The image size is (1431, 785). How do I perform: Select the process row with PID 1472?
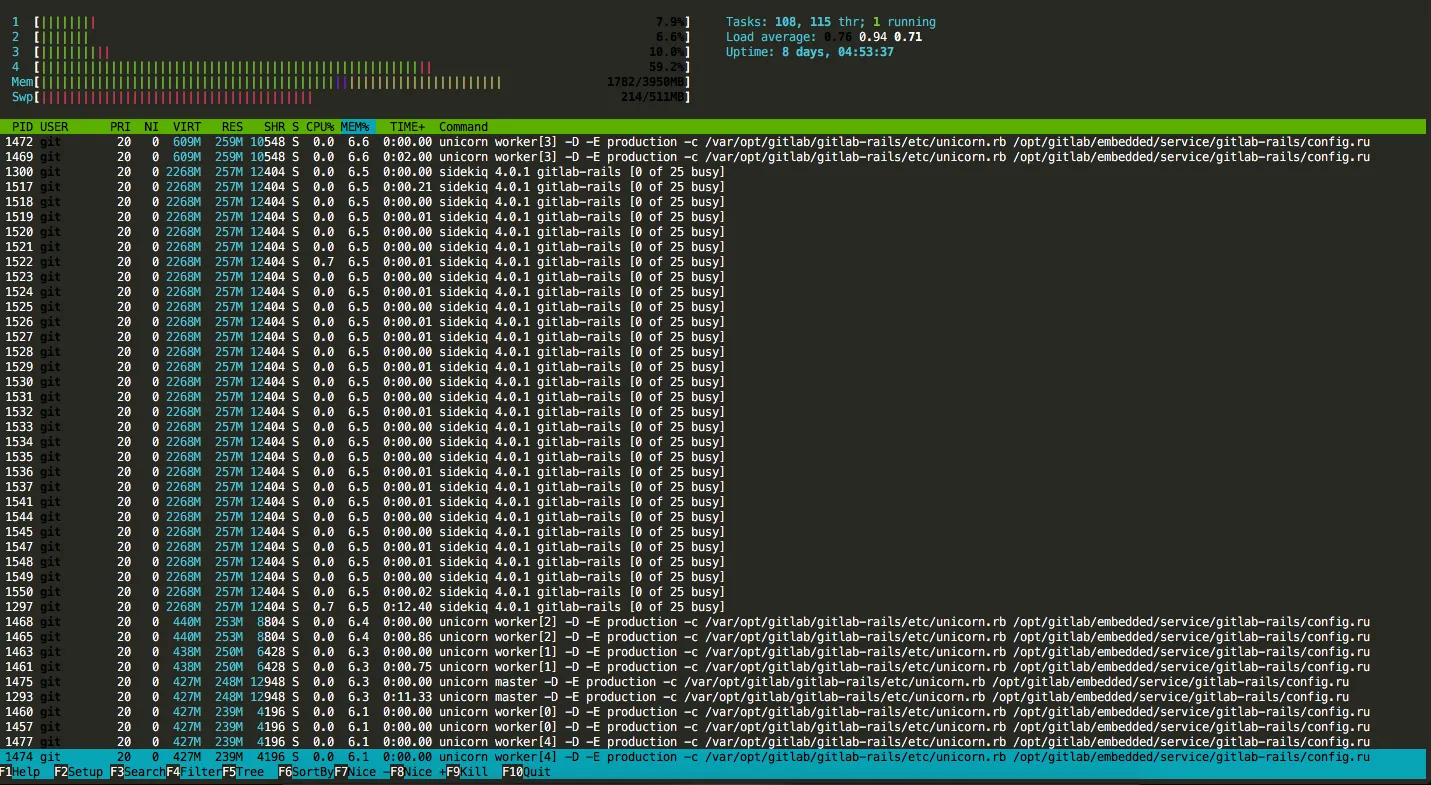[715, 142]
